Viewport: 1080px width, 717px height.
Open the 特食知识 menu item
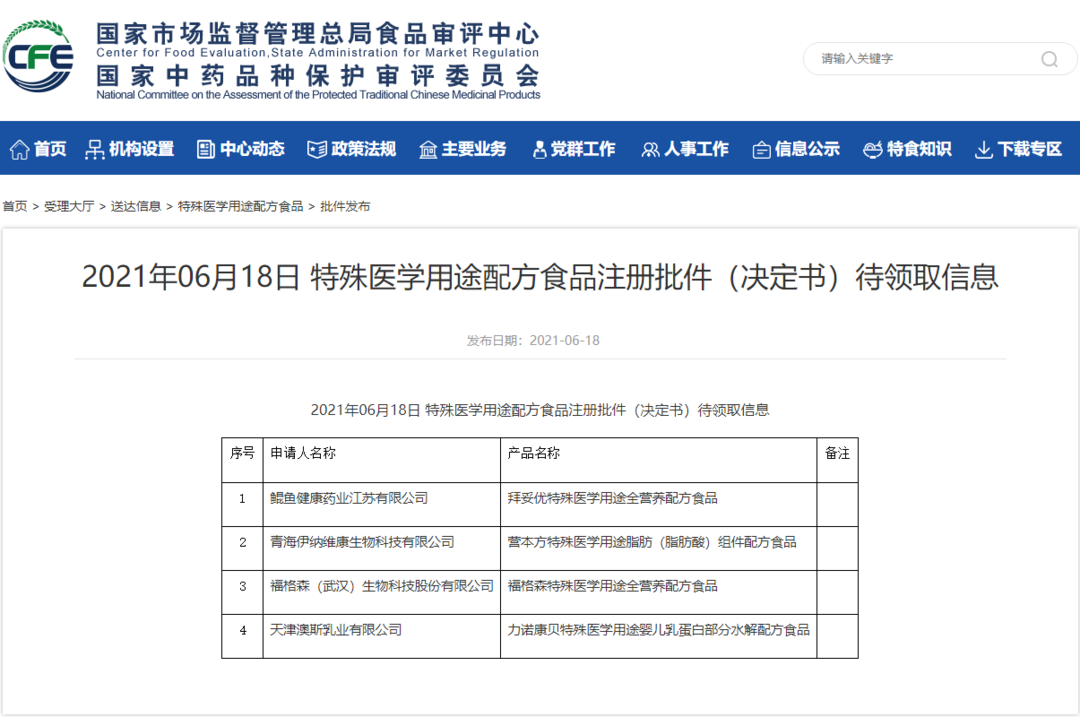[x=920, y=149]
